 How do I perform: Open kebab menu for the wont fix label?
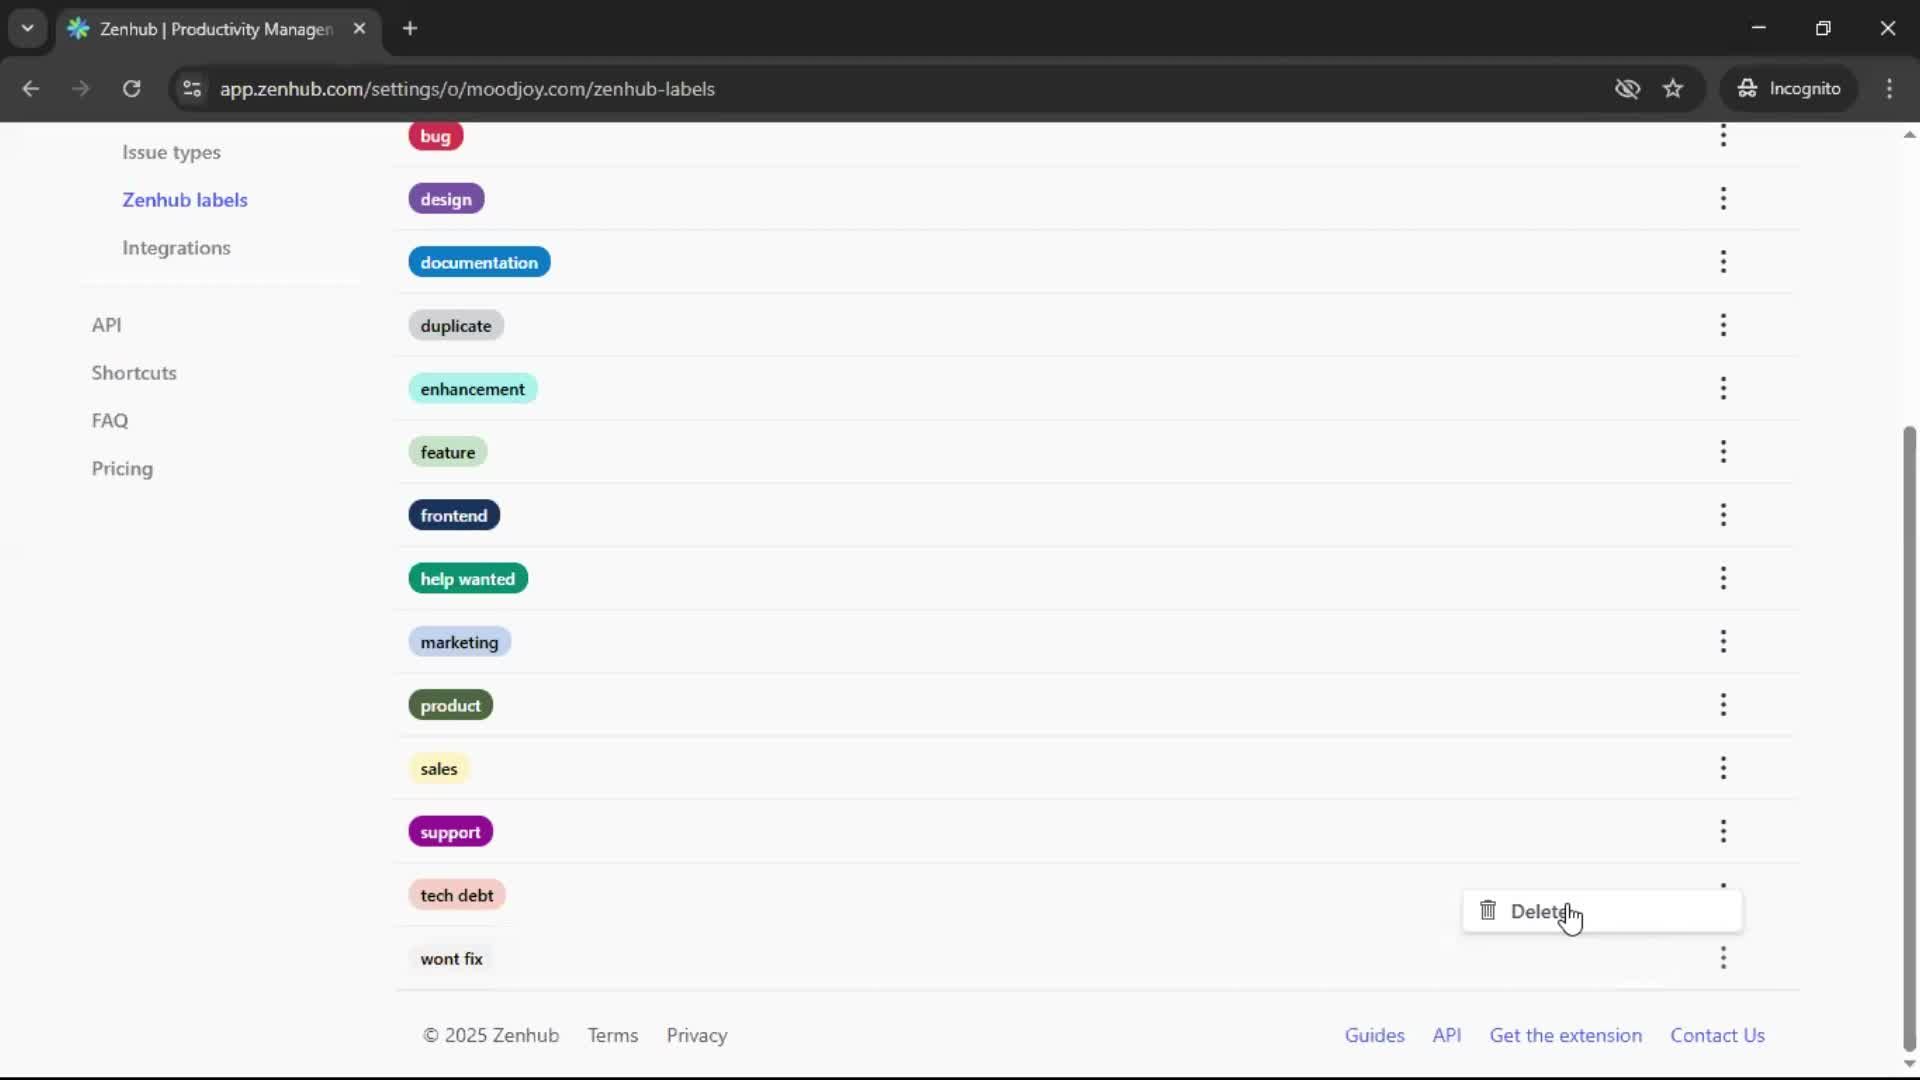point(1724,958)
